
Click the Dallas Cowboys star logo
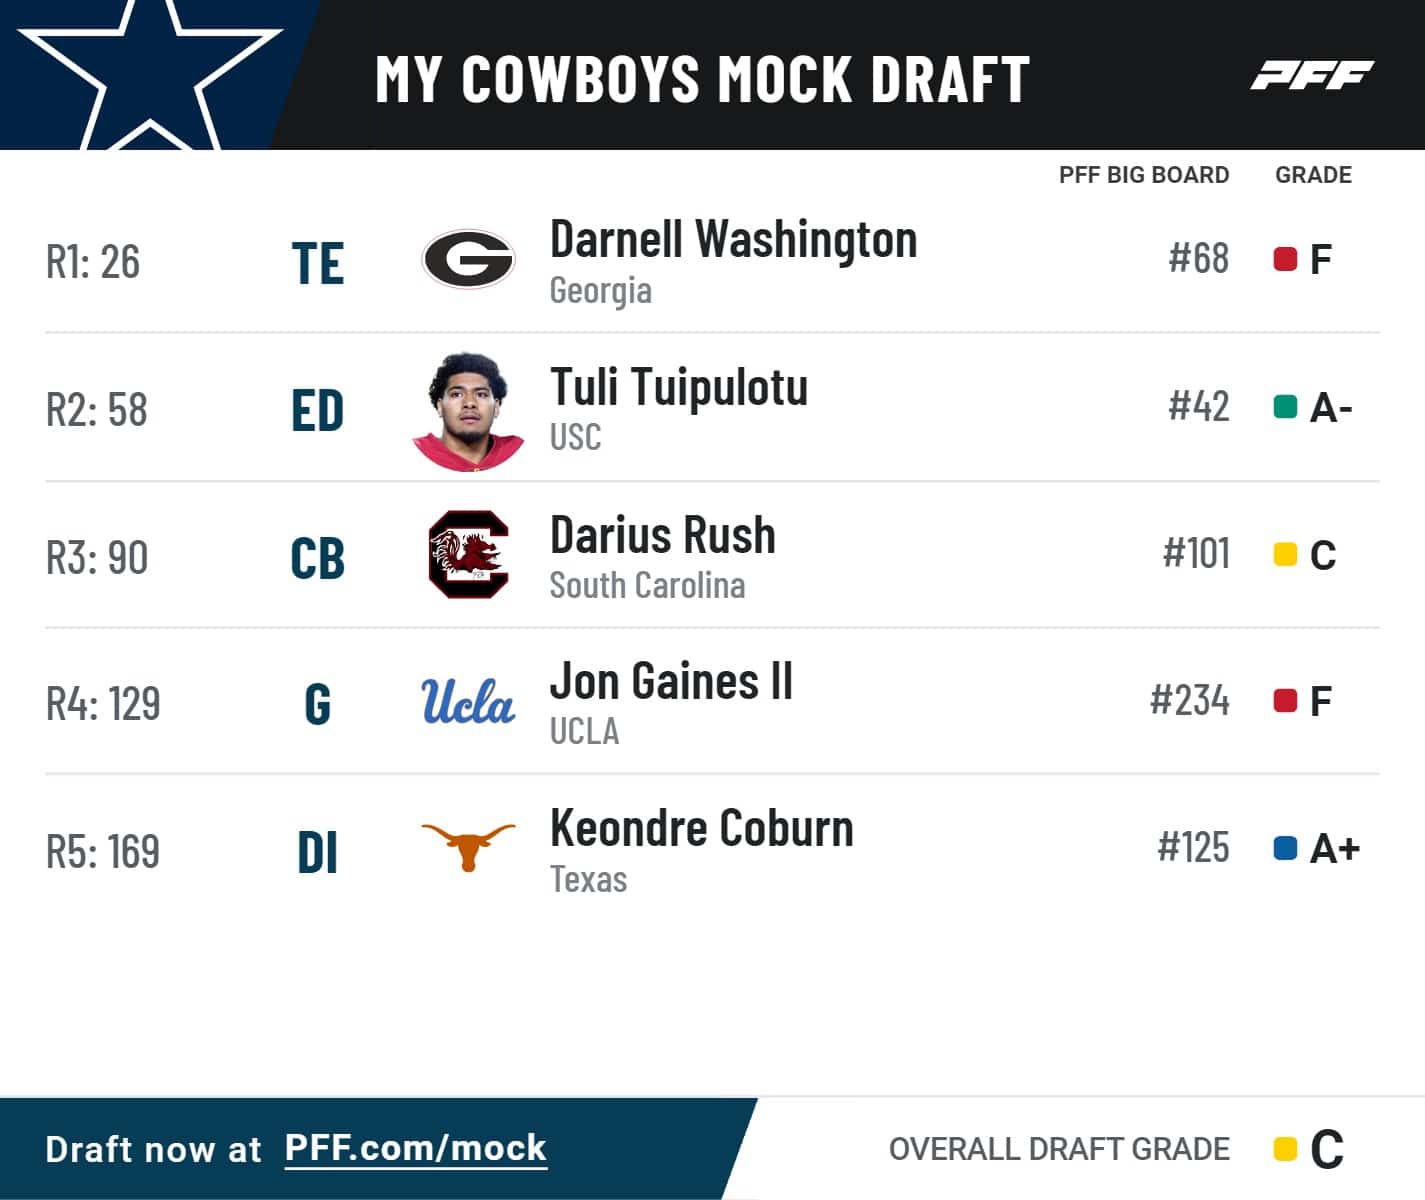[x=150, y=72]
